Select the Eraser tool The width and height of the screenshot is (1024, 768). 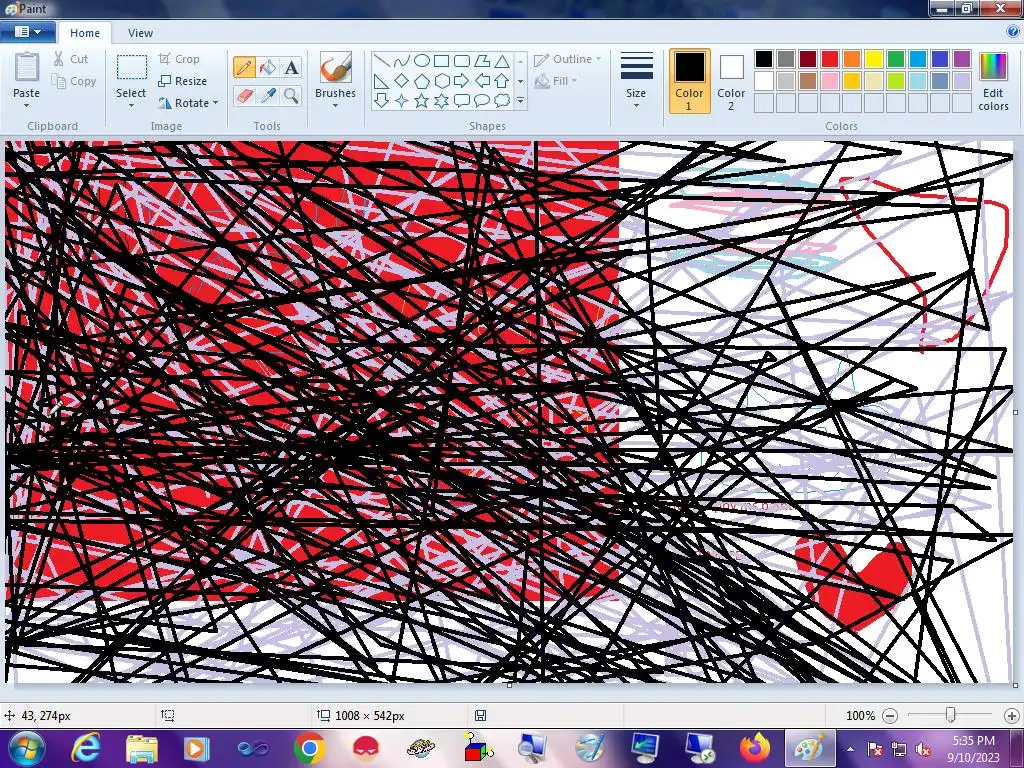pyautogui.click(x=244, y=96)
